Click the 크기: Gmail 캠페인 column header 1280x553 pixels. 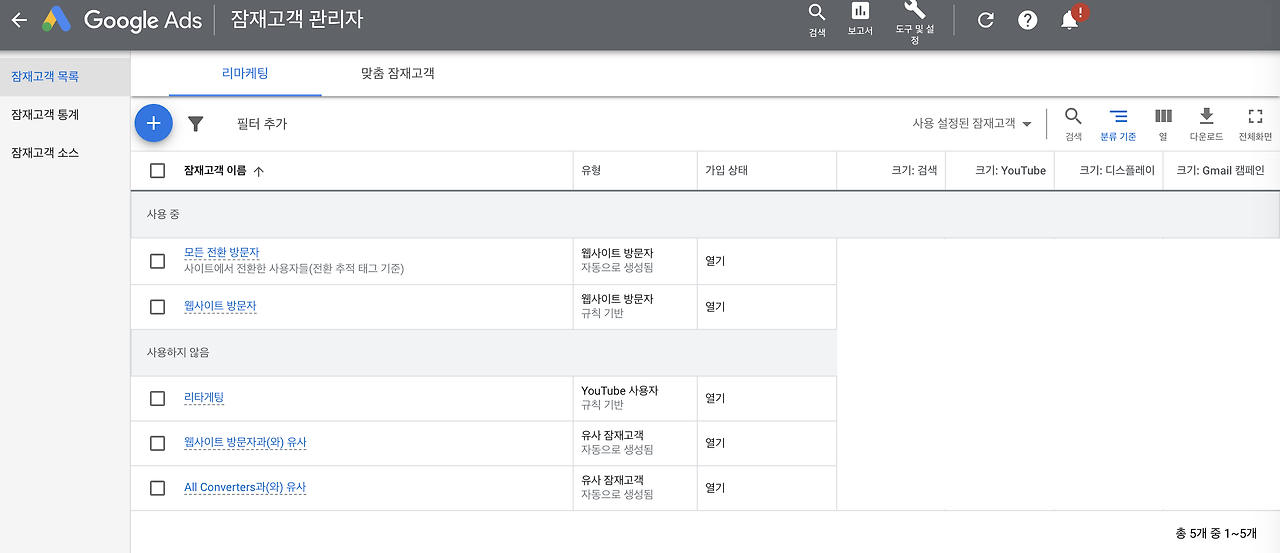pyautogui.click(x=1220, y=171)
